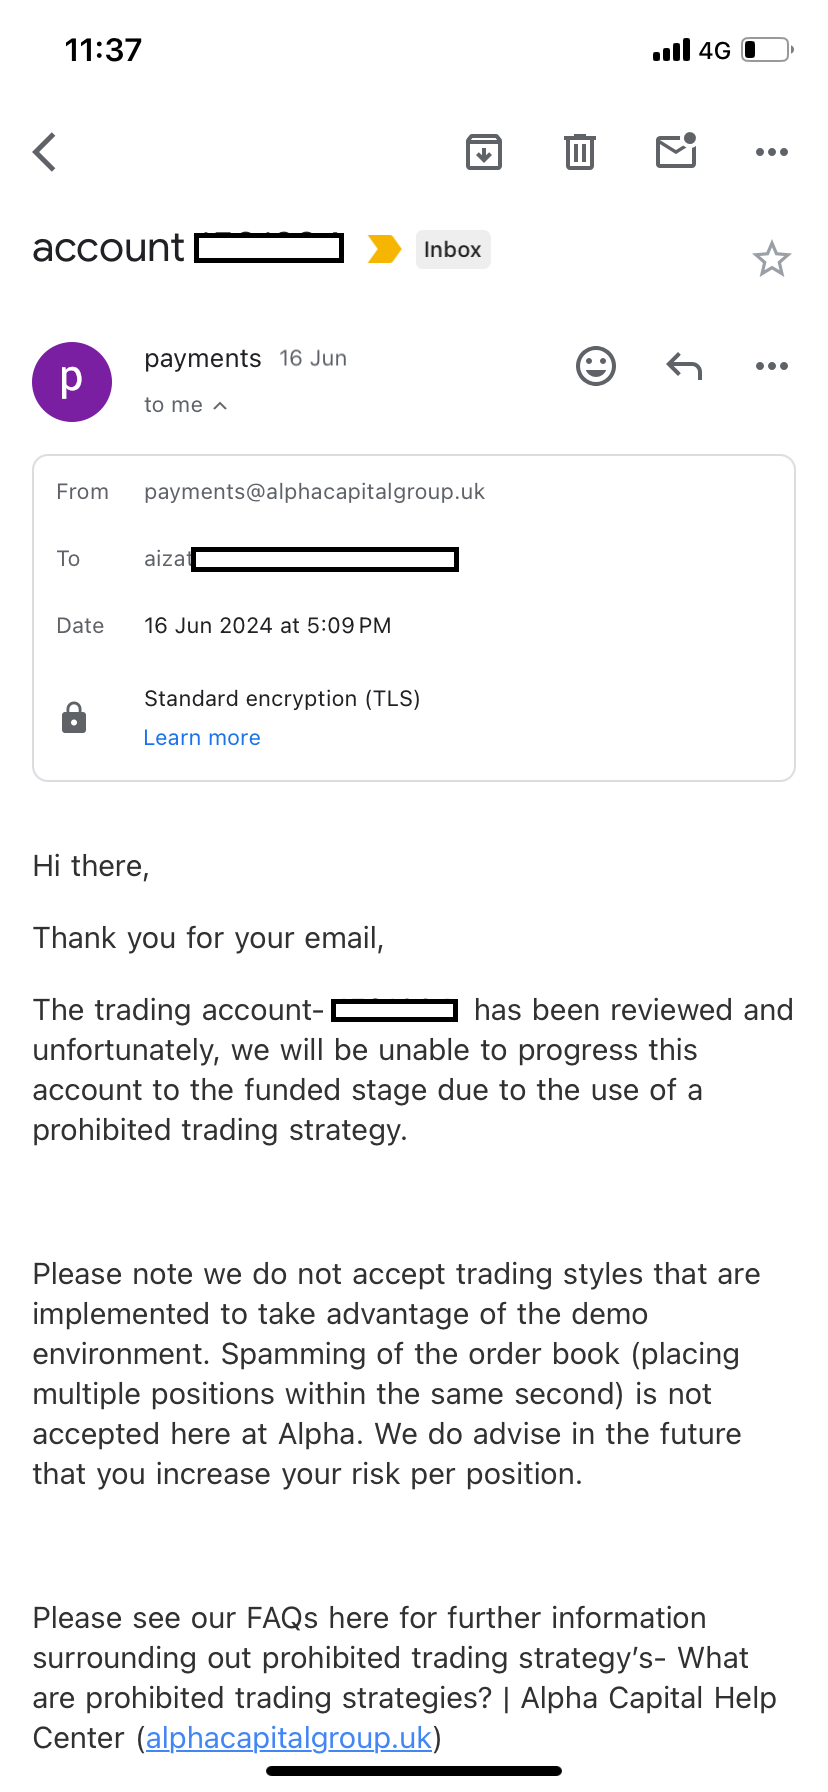Toggle the yellow importance marker
Screen dimensions: 828x1792
click(384, 249)
